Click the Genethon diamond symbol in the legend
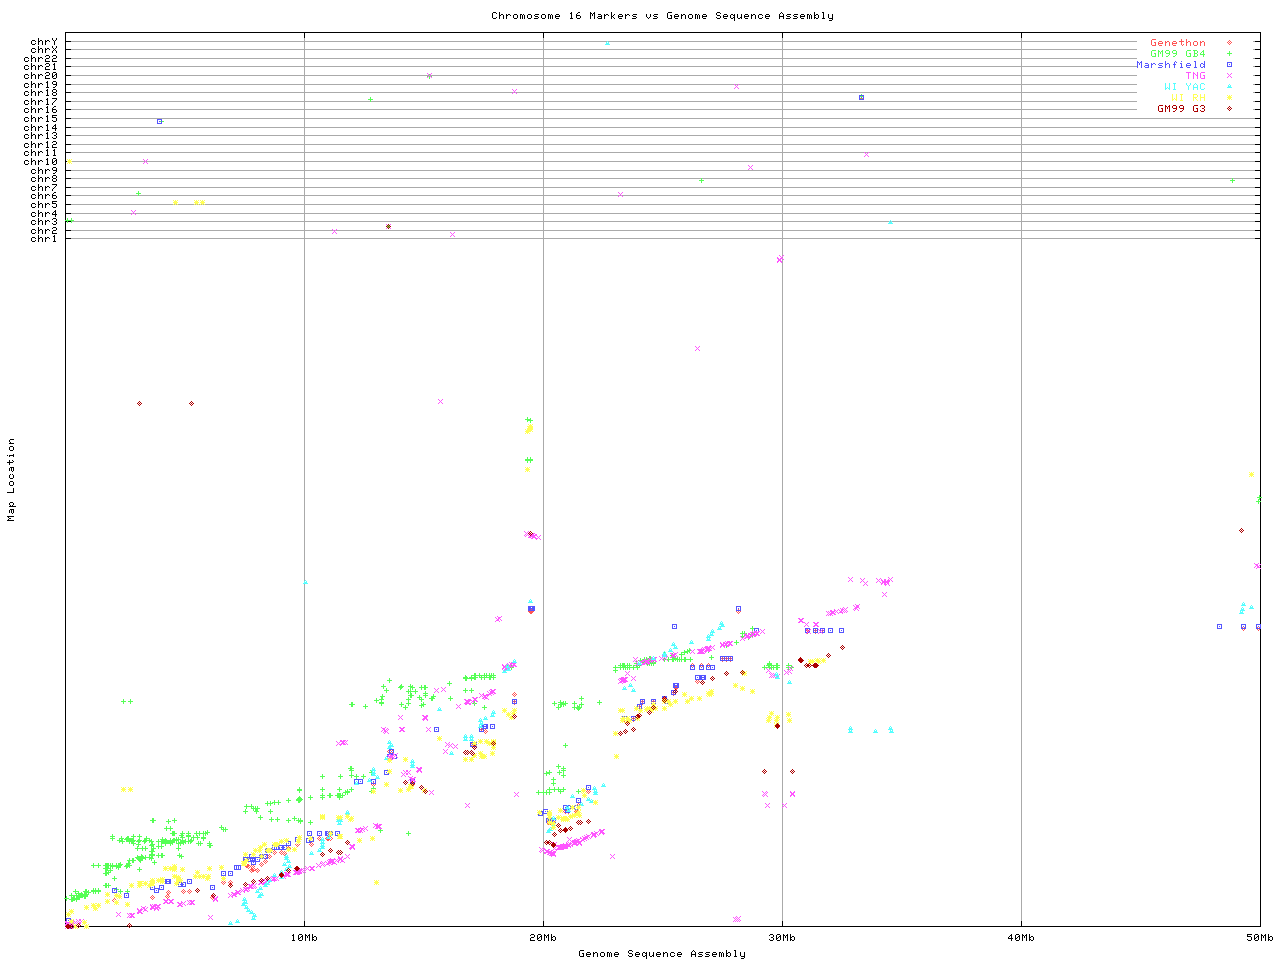This screenshot has width=1280, height=960. 1229,43
